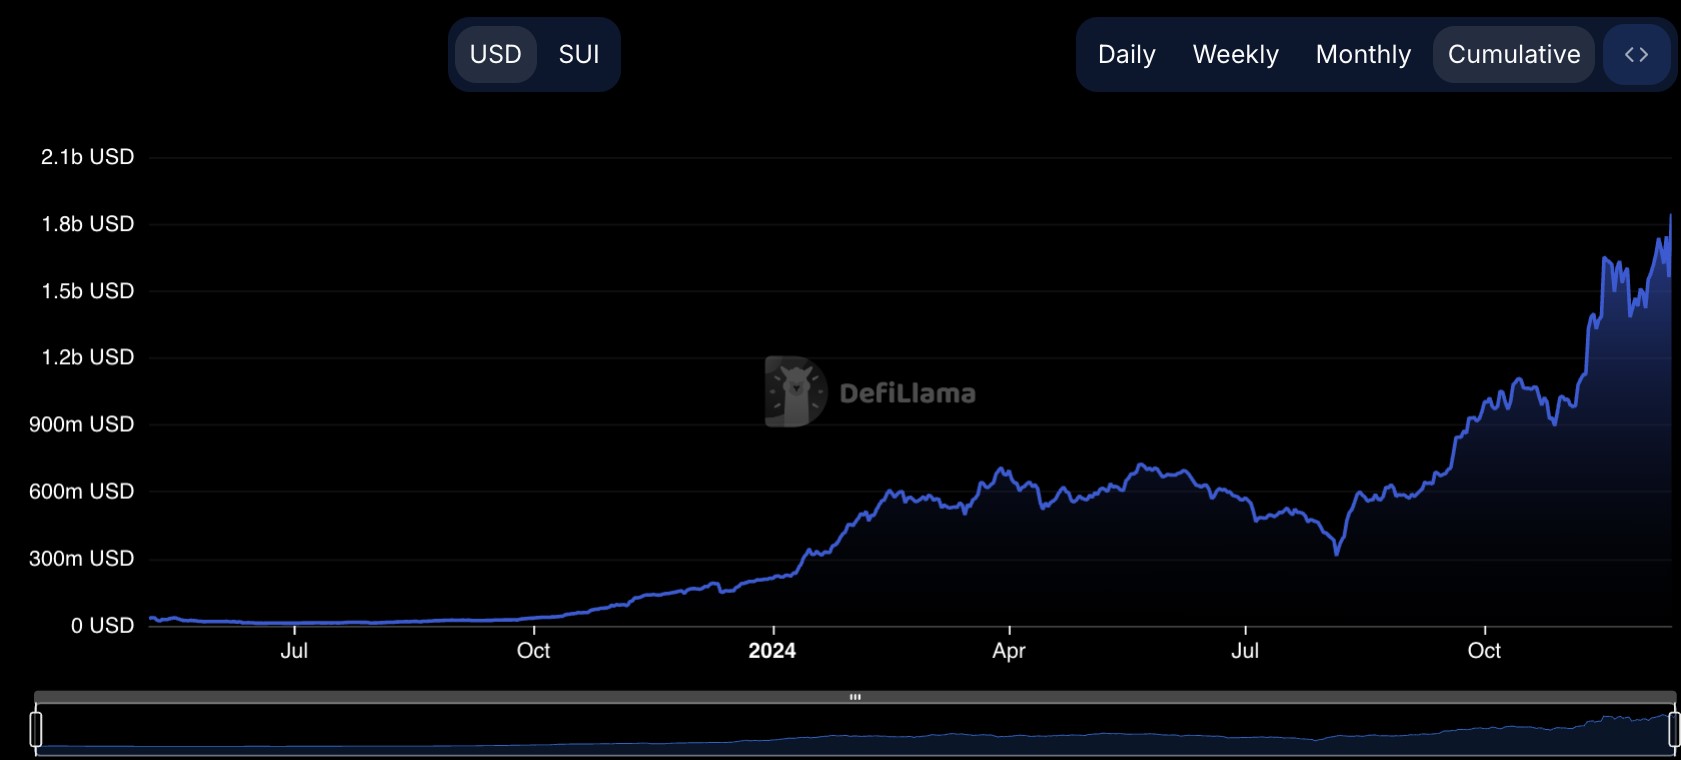The width and height of the screenshot is (1681, 760).
Task: Click the left handle of the range slider
Action: point(36,729)
